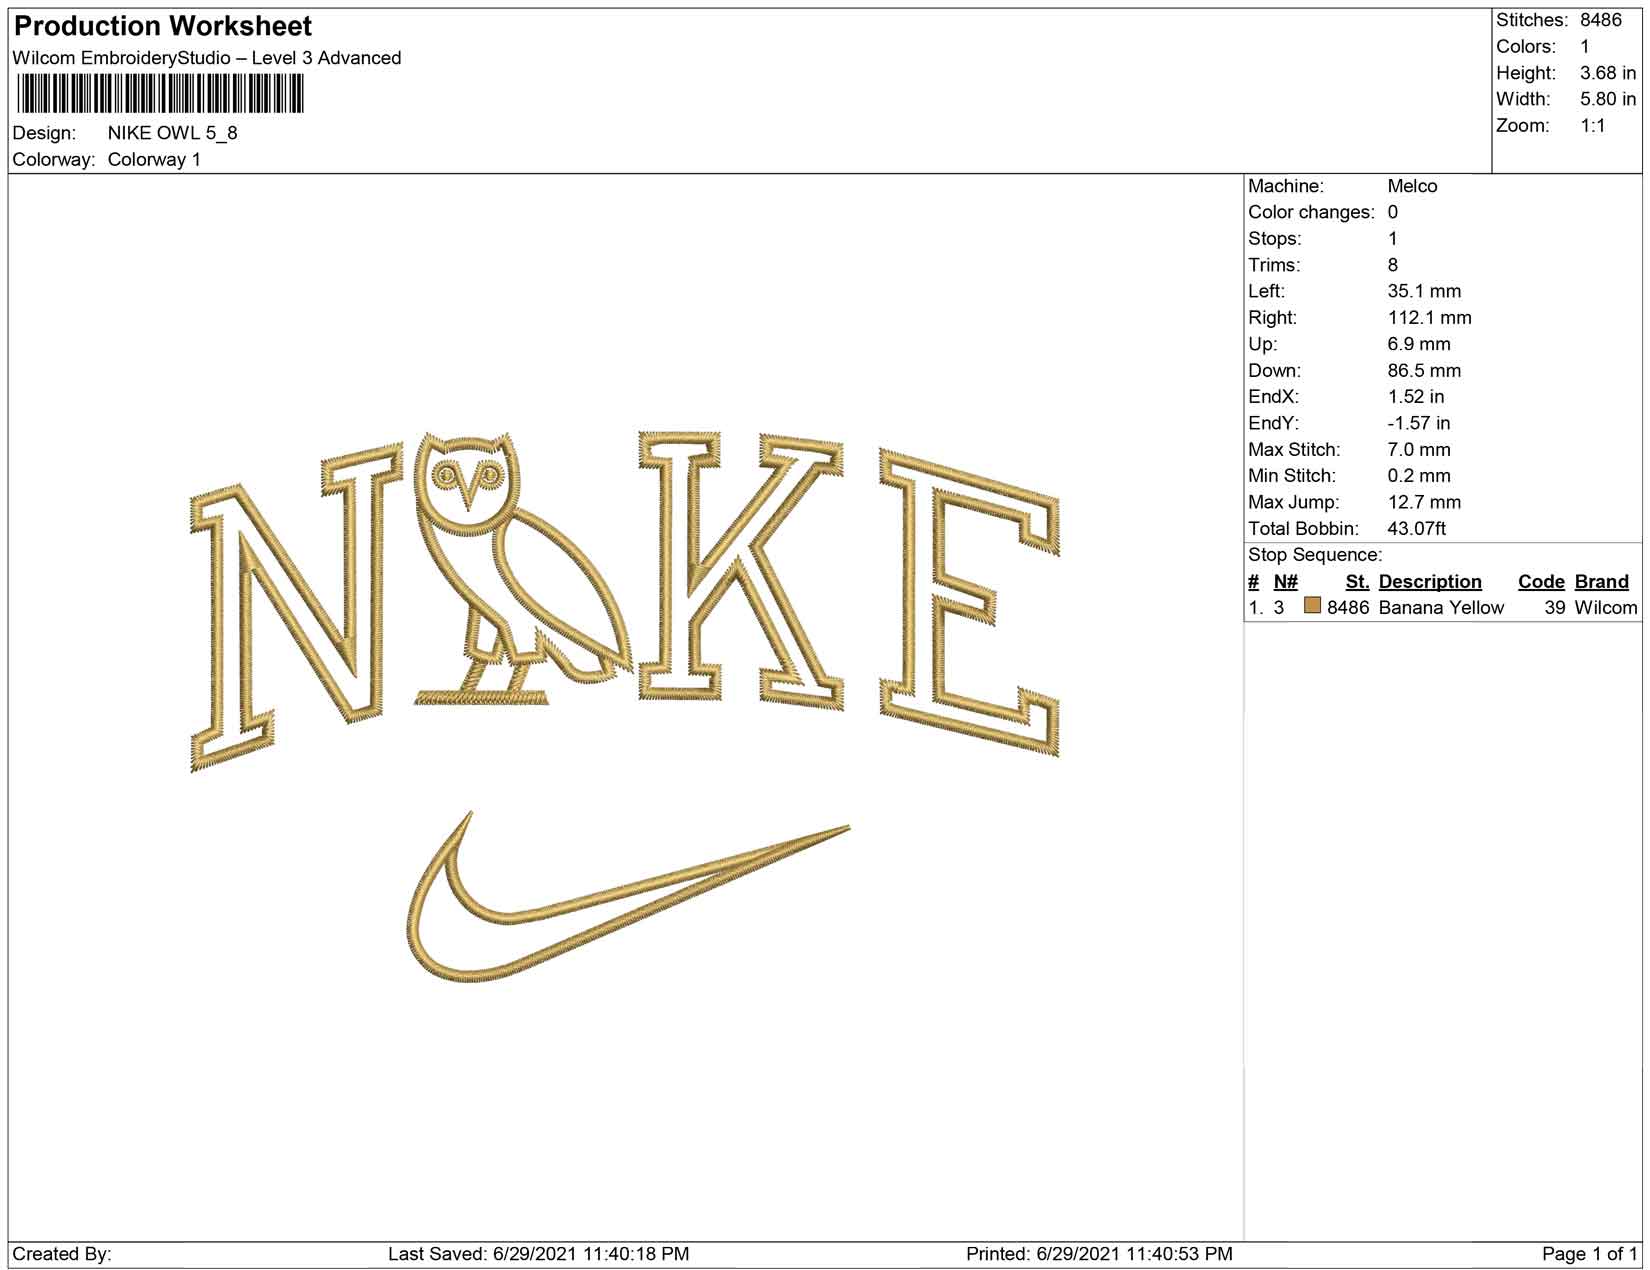Click the "Last Saved" timestamp in footer

coord(538,1254)
